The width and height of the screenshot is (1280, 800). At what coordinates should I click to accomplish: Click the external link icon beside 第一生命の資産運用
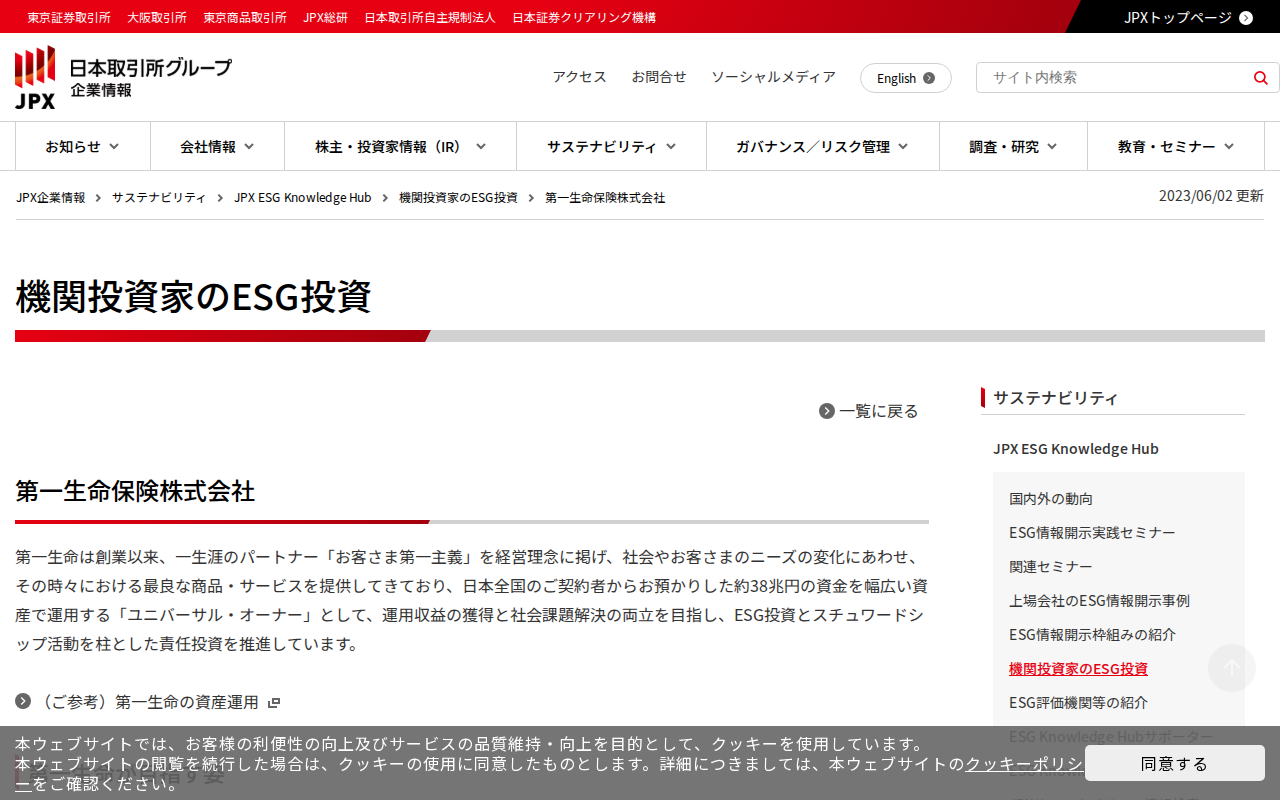pos(274,703)
